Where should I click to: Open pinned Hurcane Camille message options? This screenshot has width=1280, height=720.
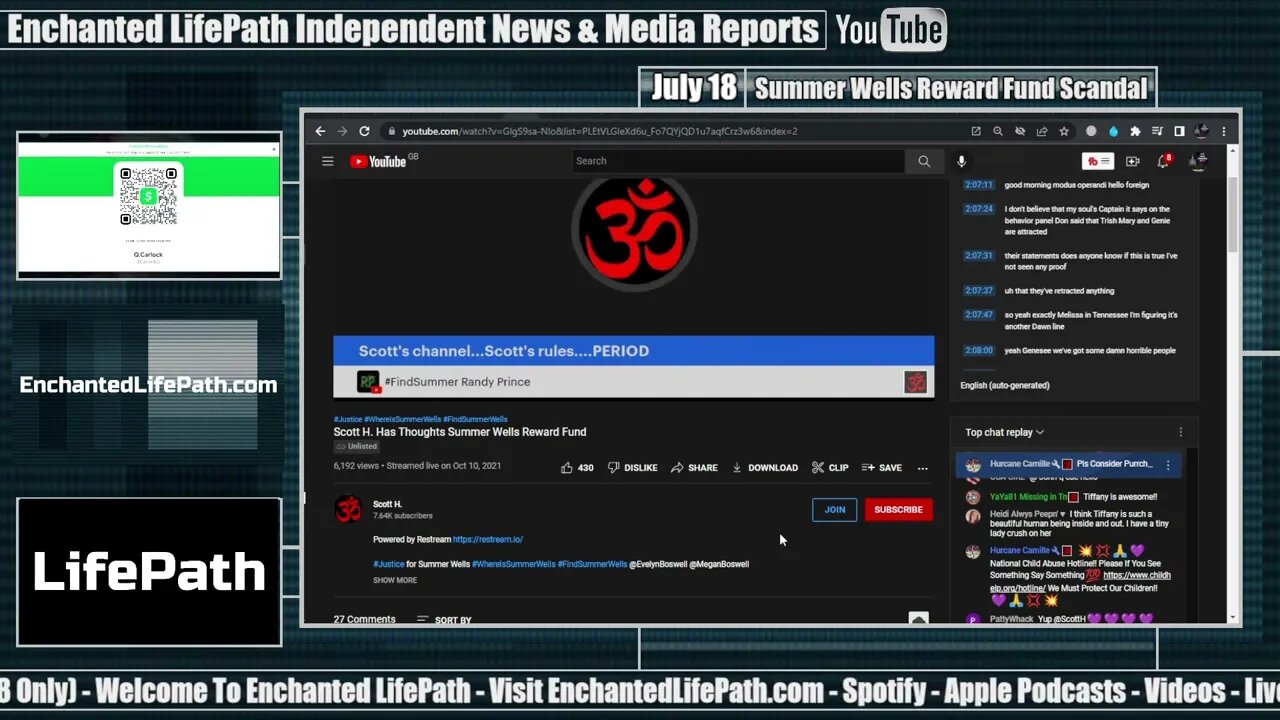tap(1167, 465)
